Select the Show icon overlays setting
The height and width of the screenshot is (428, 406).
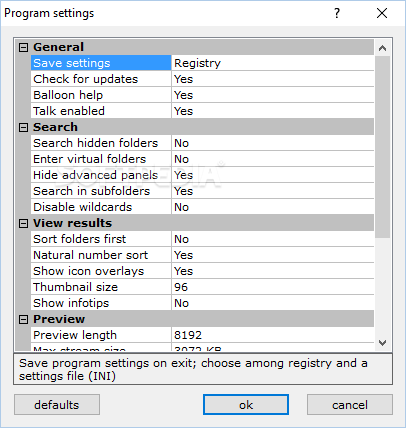coord(101,271)
